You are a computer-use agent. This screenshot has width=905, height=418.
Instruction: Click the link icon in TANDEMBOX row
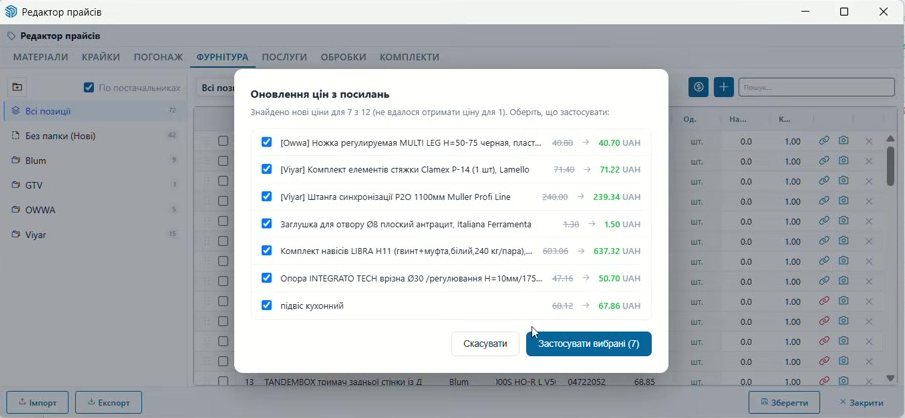coord(824,380)
